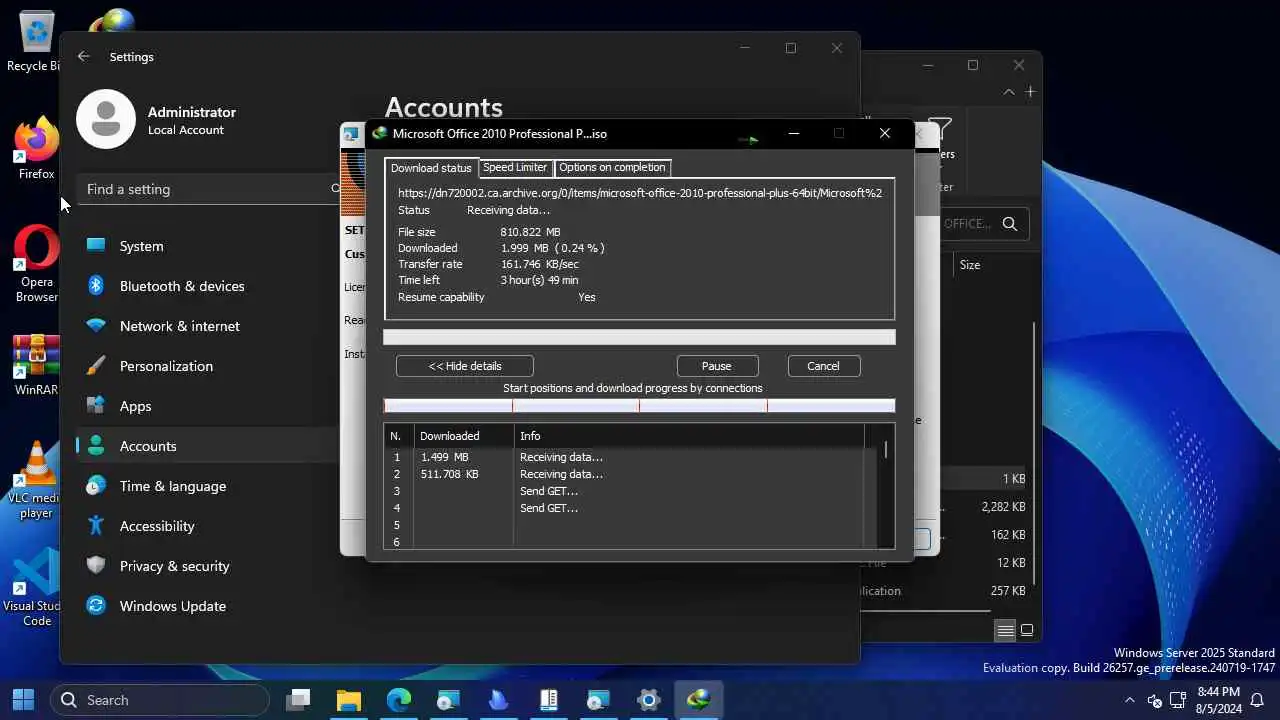The width and height of the screenshot is (1280, 720).
Task: Click the Info column header
Action: (690, 436)
